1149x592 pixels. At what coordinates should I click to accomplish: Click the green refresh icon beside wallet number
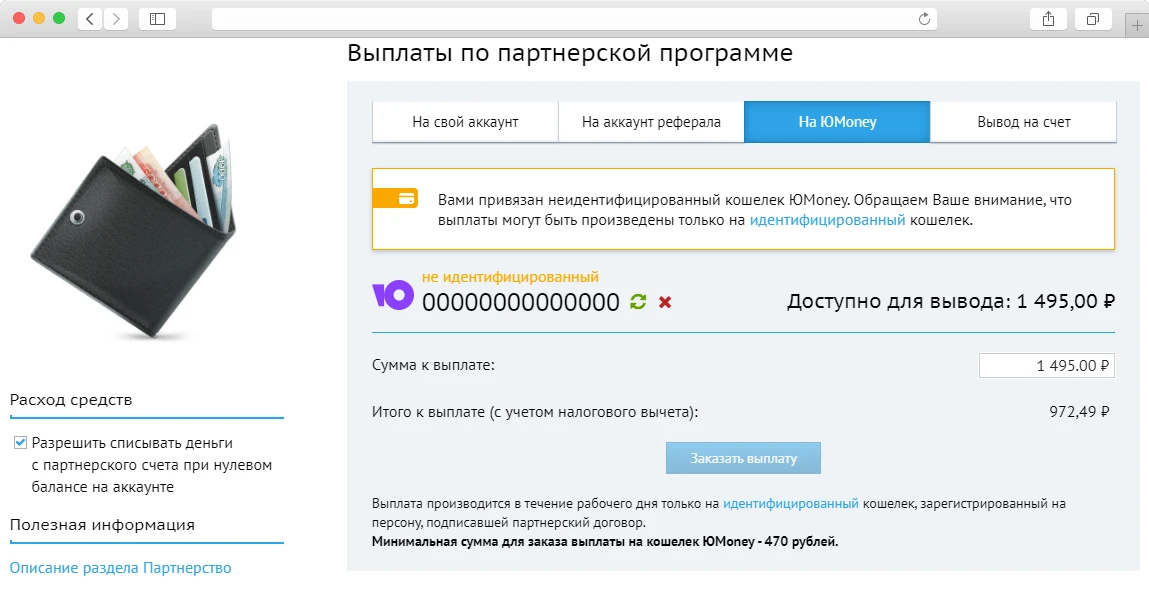637,300
